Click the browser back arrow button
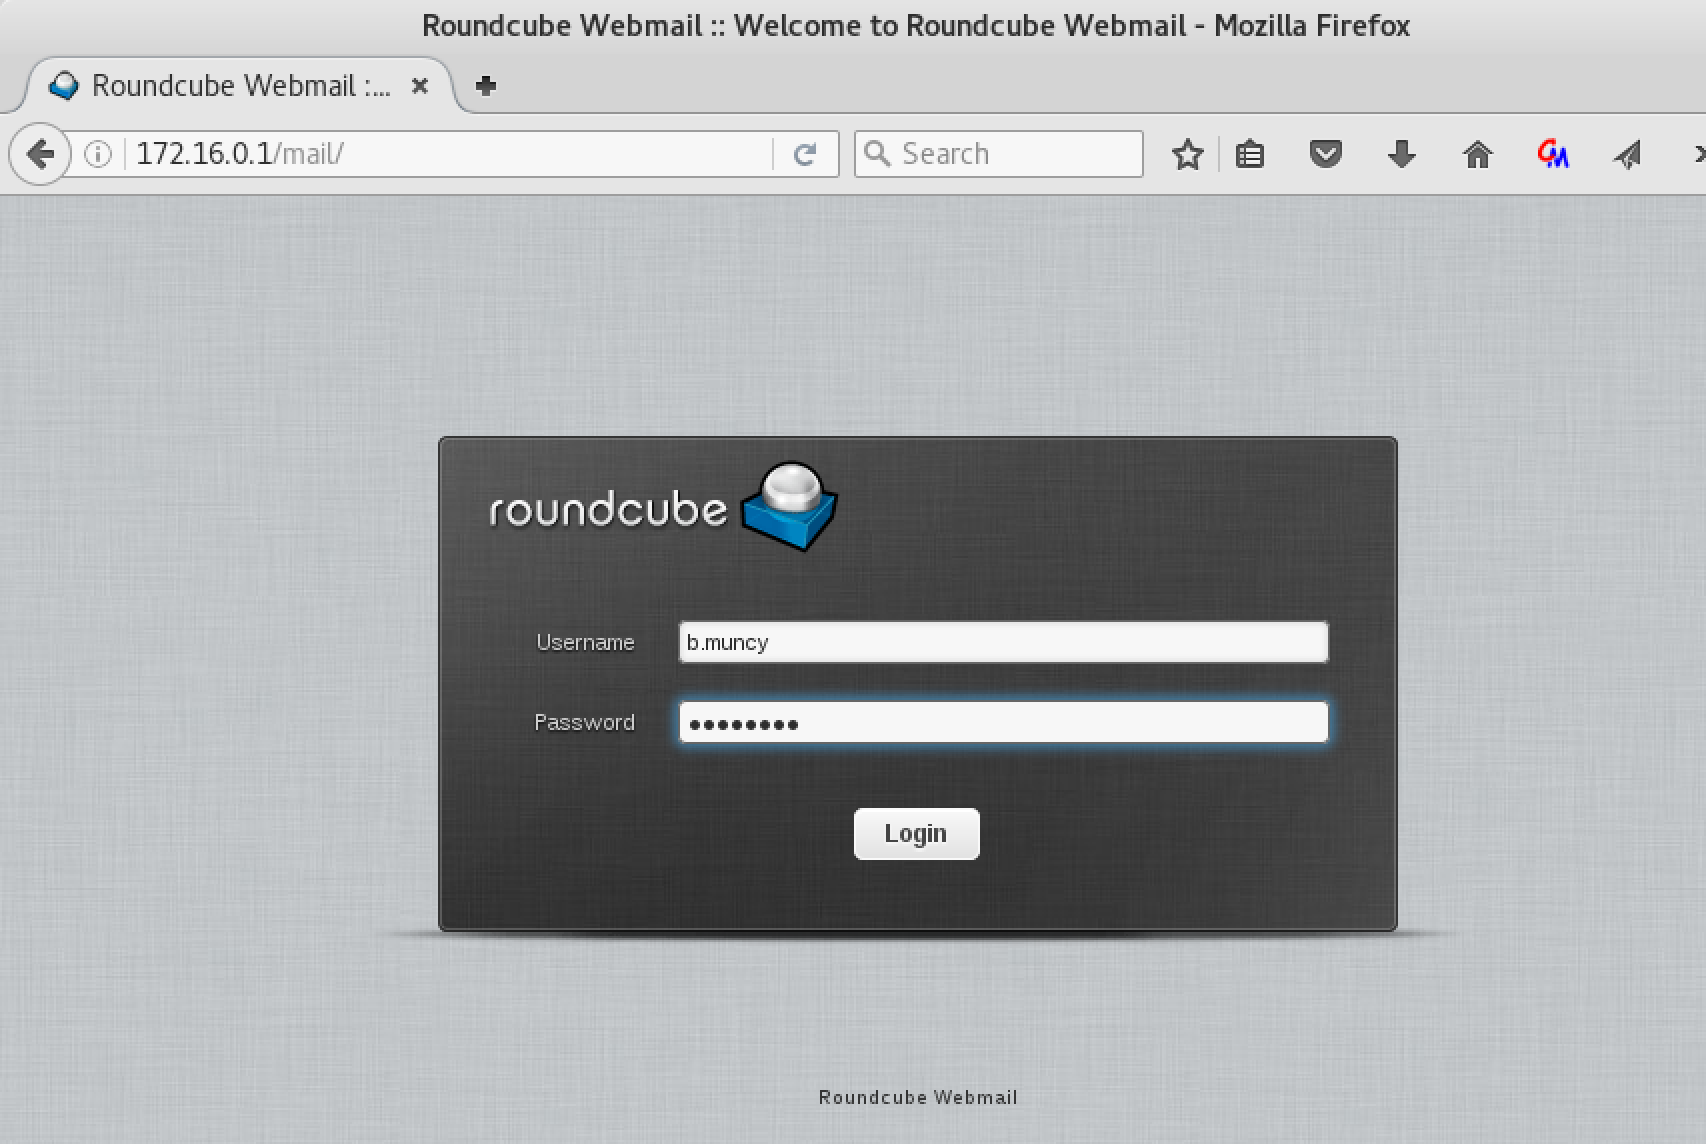 point(40,154)
